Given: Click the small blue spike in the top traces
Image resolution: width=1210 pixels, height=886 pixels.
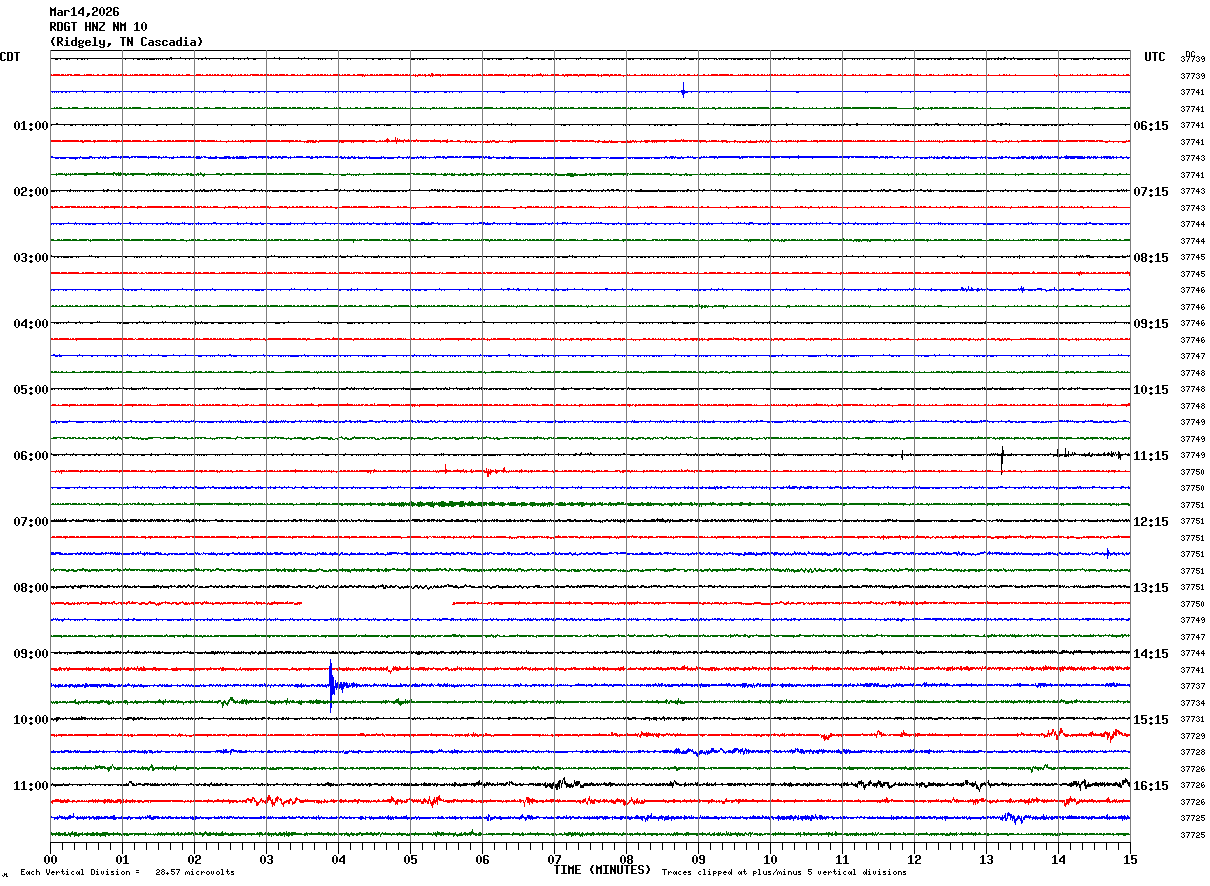Looking at the screenshot, I should point(683,91).
